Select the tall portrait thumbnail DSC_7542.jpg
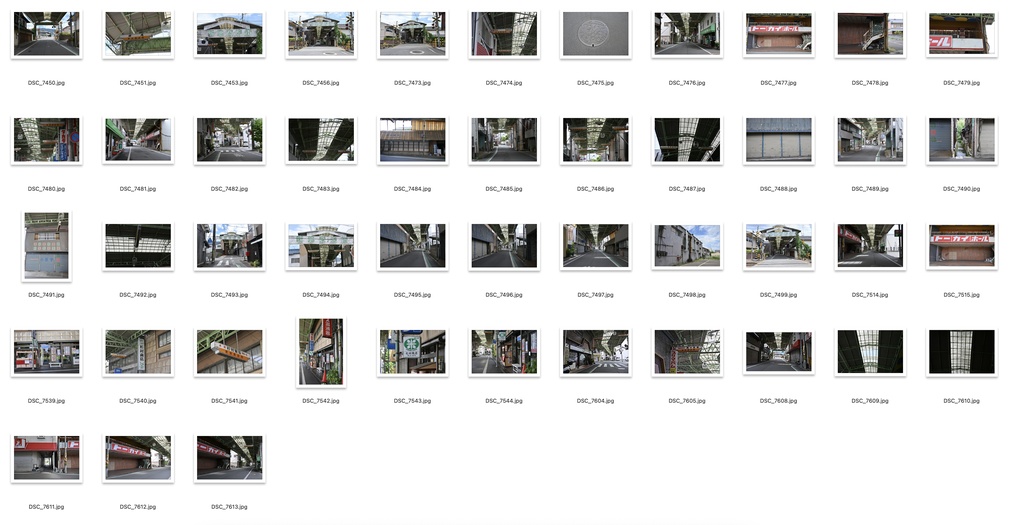The image size is (1024, 525). 321,352
